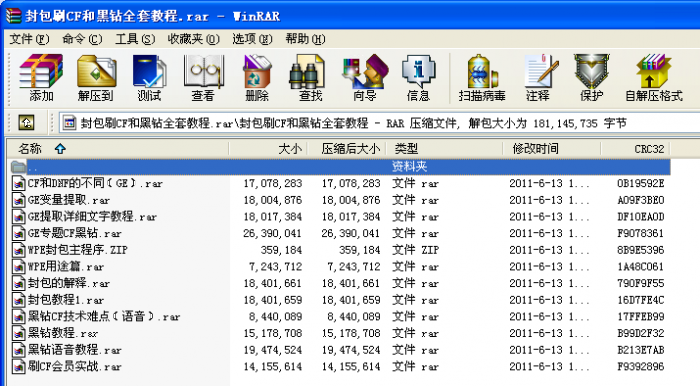Open the 文件(F) menu

(x=29, y=39)
